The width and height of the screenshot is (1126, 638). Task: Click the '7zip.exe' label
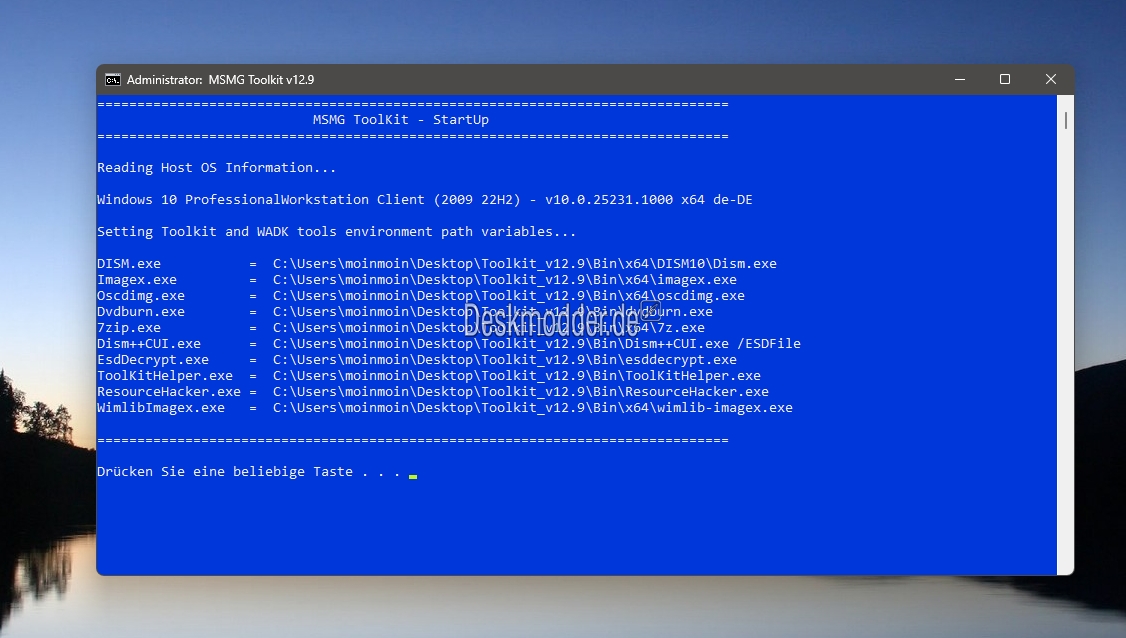[129, 328]
